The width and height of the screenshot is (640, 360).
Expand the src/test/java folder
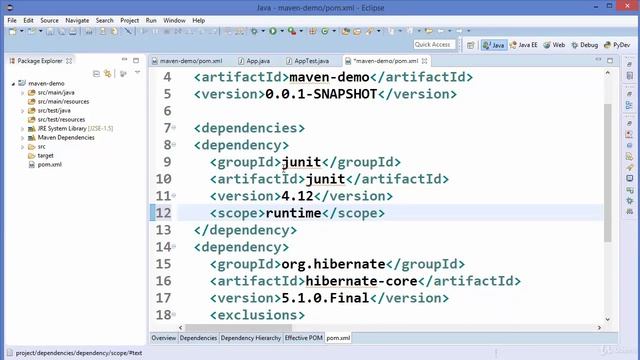[x=22, y=111]
